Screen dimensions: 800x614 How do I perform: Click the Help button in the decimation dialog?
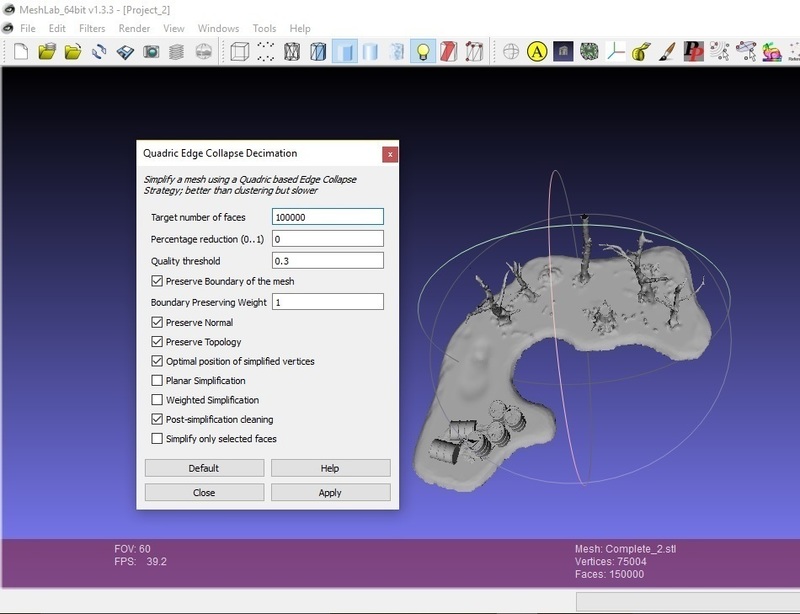331,468
